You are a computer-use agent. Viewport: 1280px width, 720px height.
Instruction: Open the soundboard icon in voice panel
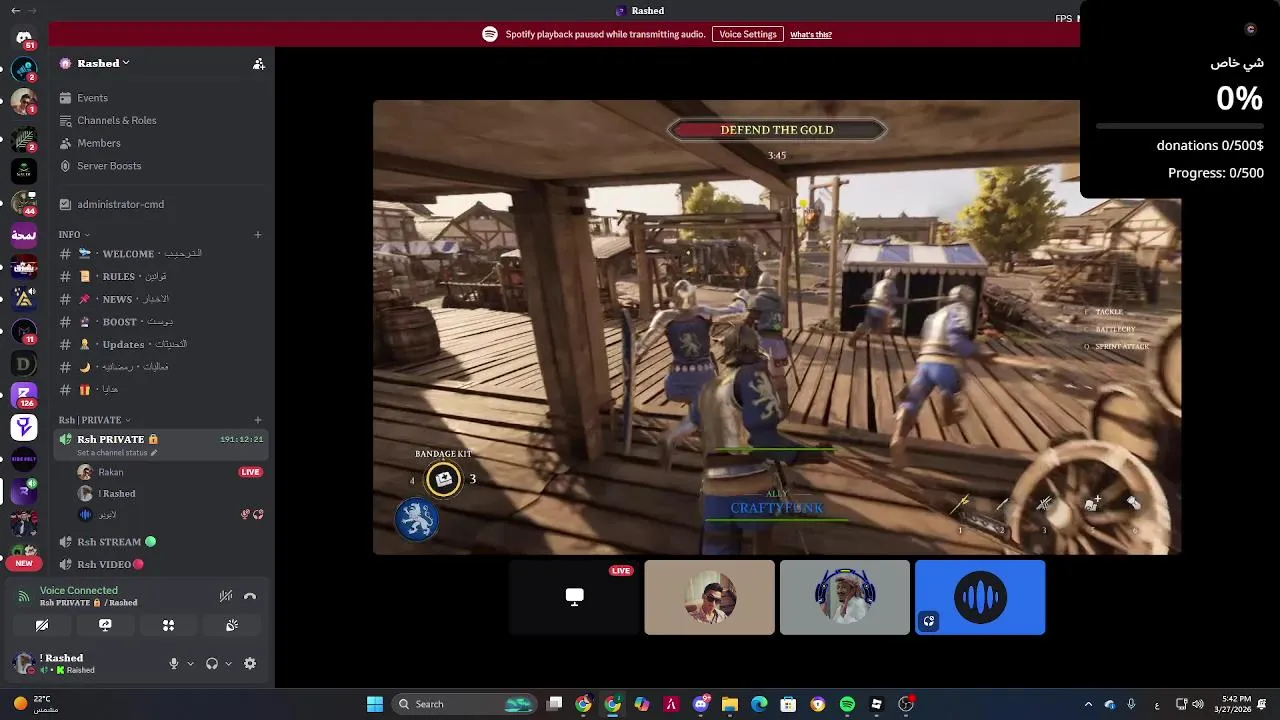(x=231, y=625)
